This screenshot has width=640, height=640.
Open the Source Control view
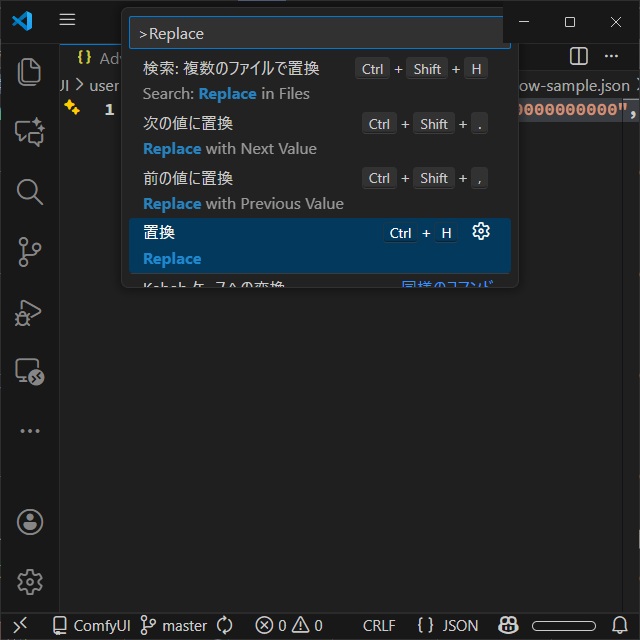[30, 253]
